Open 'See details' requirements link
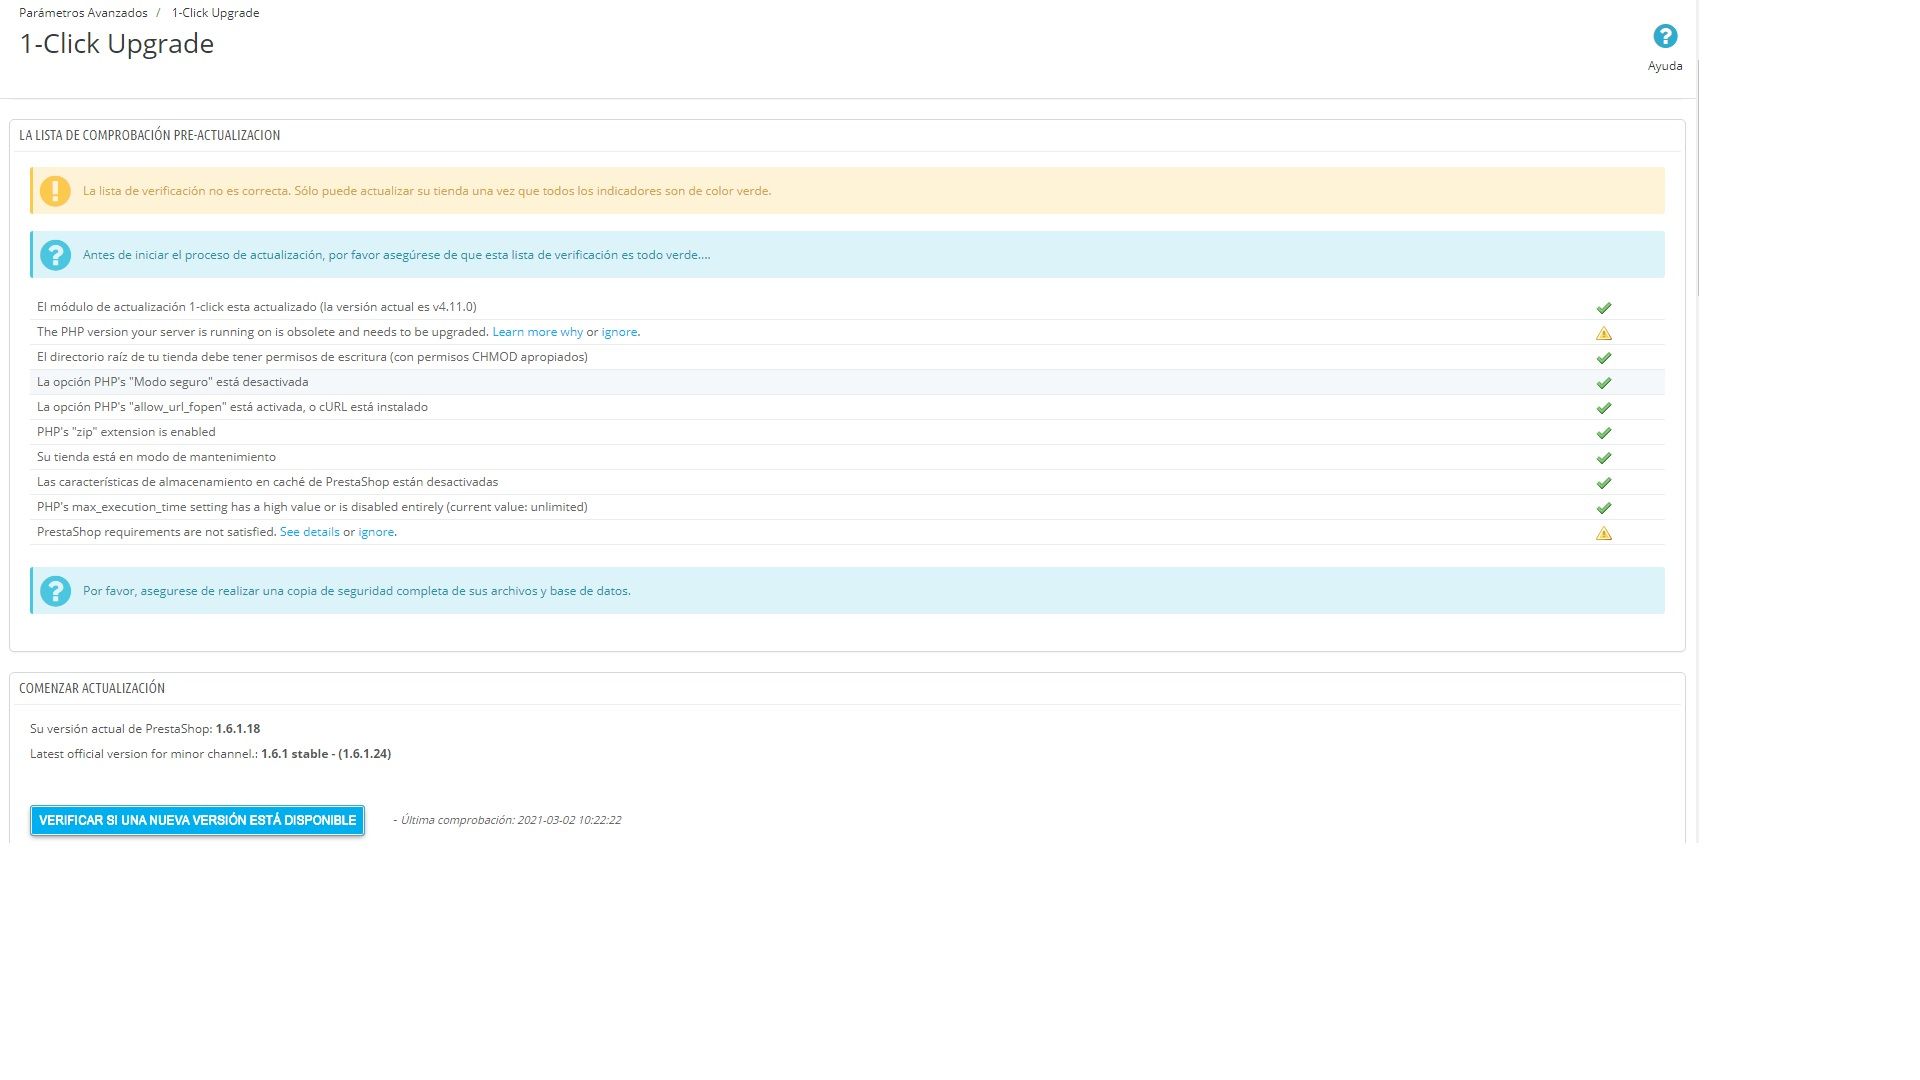 309,532
